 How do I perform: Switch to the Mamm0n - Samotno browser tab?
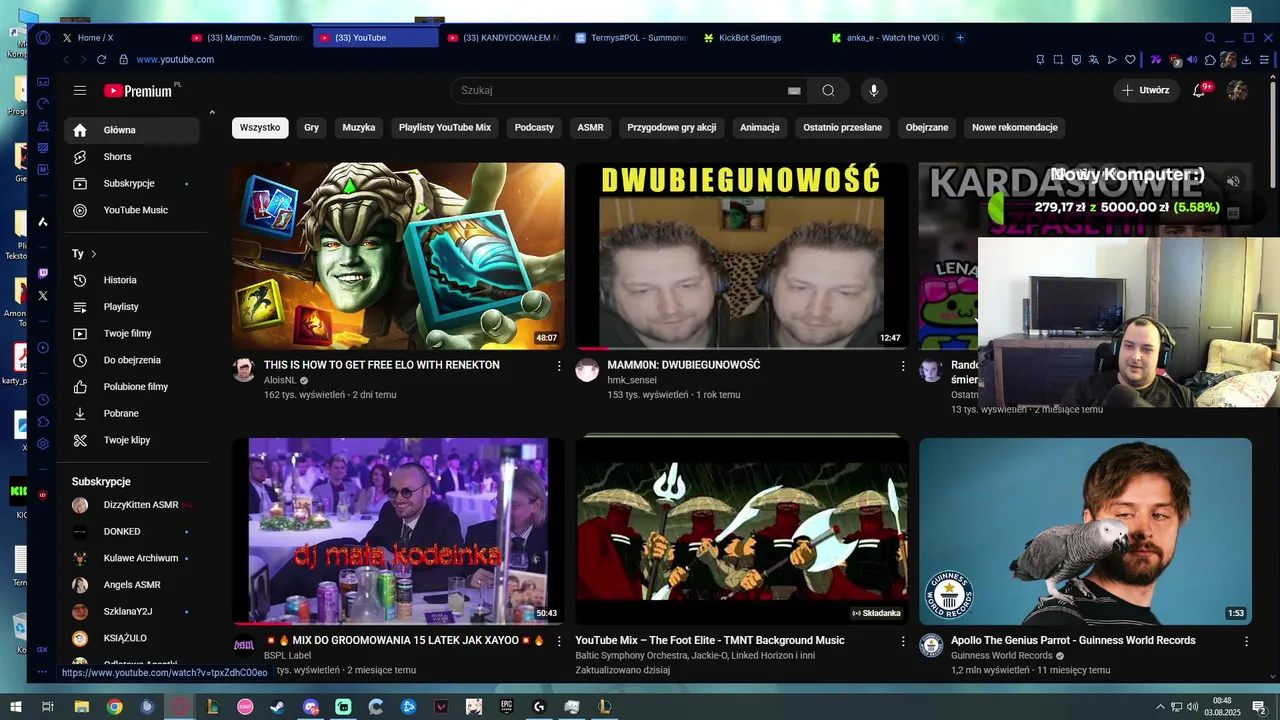coord(249,38)
